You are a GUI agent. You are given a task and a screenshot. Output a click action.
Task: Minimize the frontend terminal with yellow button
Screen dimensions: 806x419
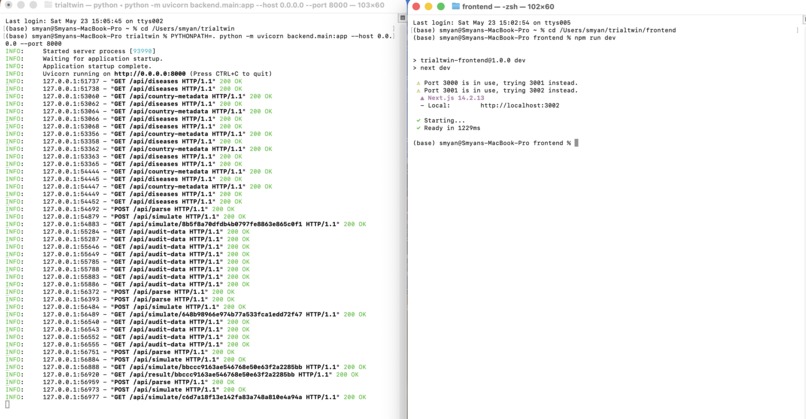click(x=428, y=7)
